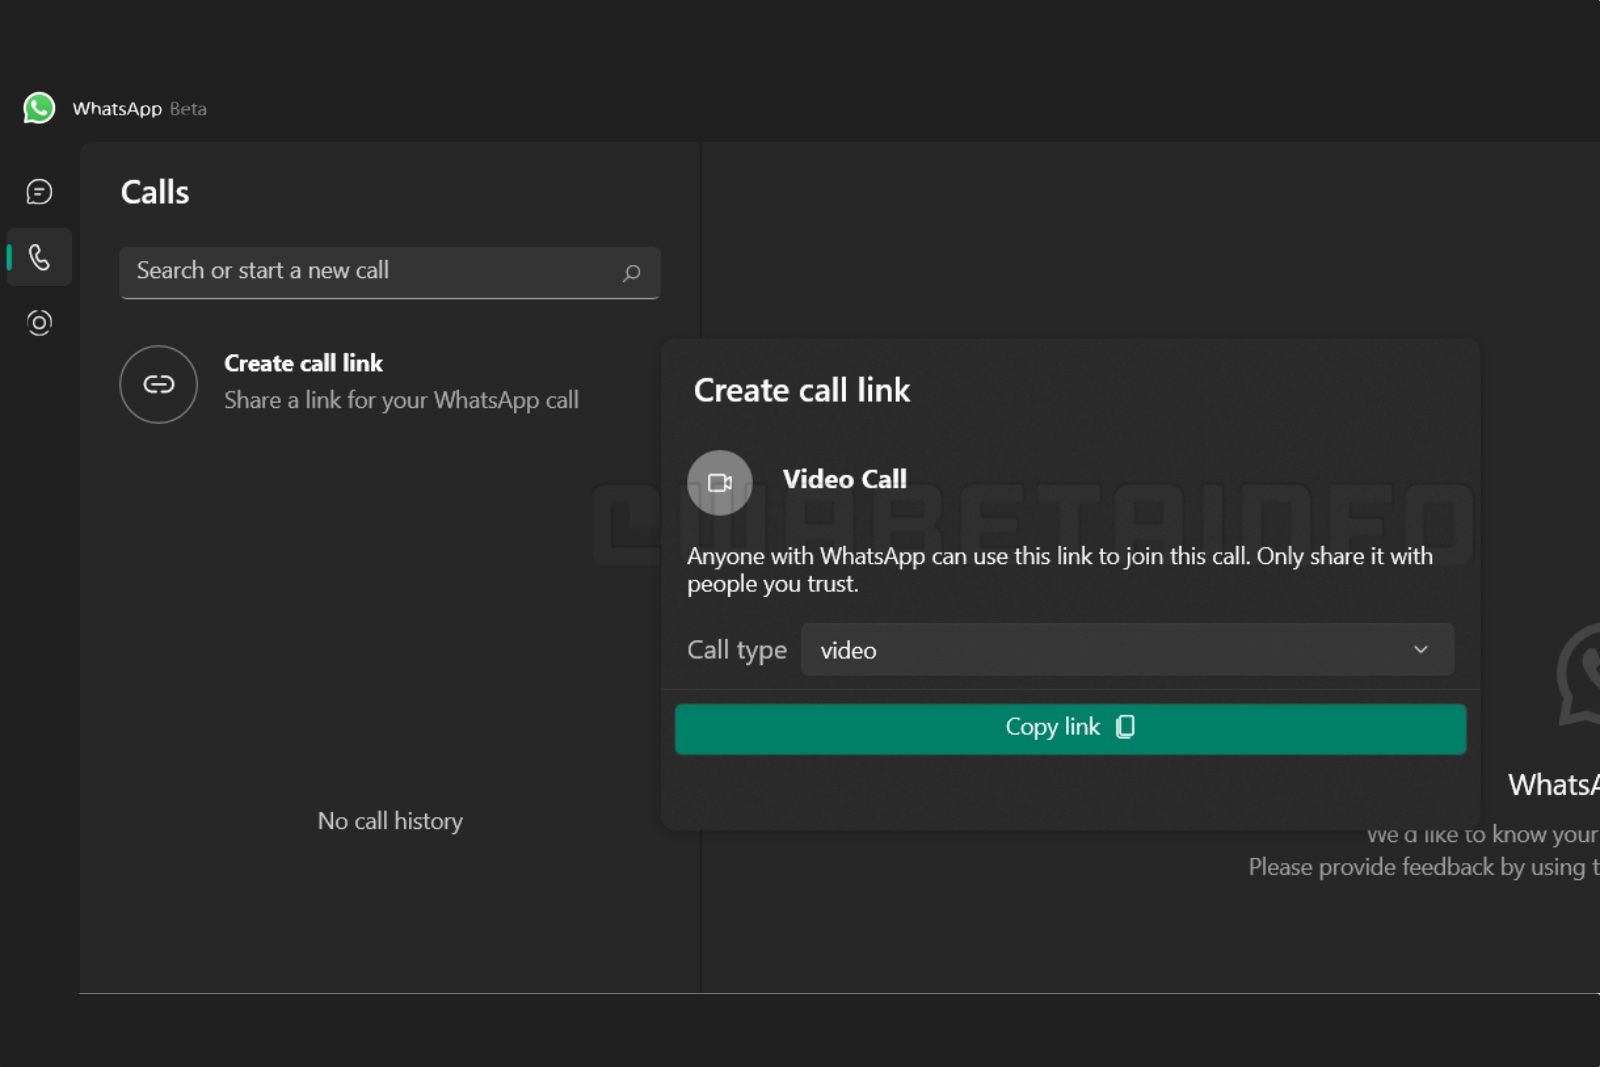The image size is (1600, 1067).
Task: Focus the Search or start a new call field
Action: pyautogui.click(x=390, y=272)
